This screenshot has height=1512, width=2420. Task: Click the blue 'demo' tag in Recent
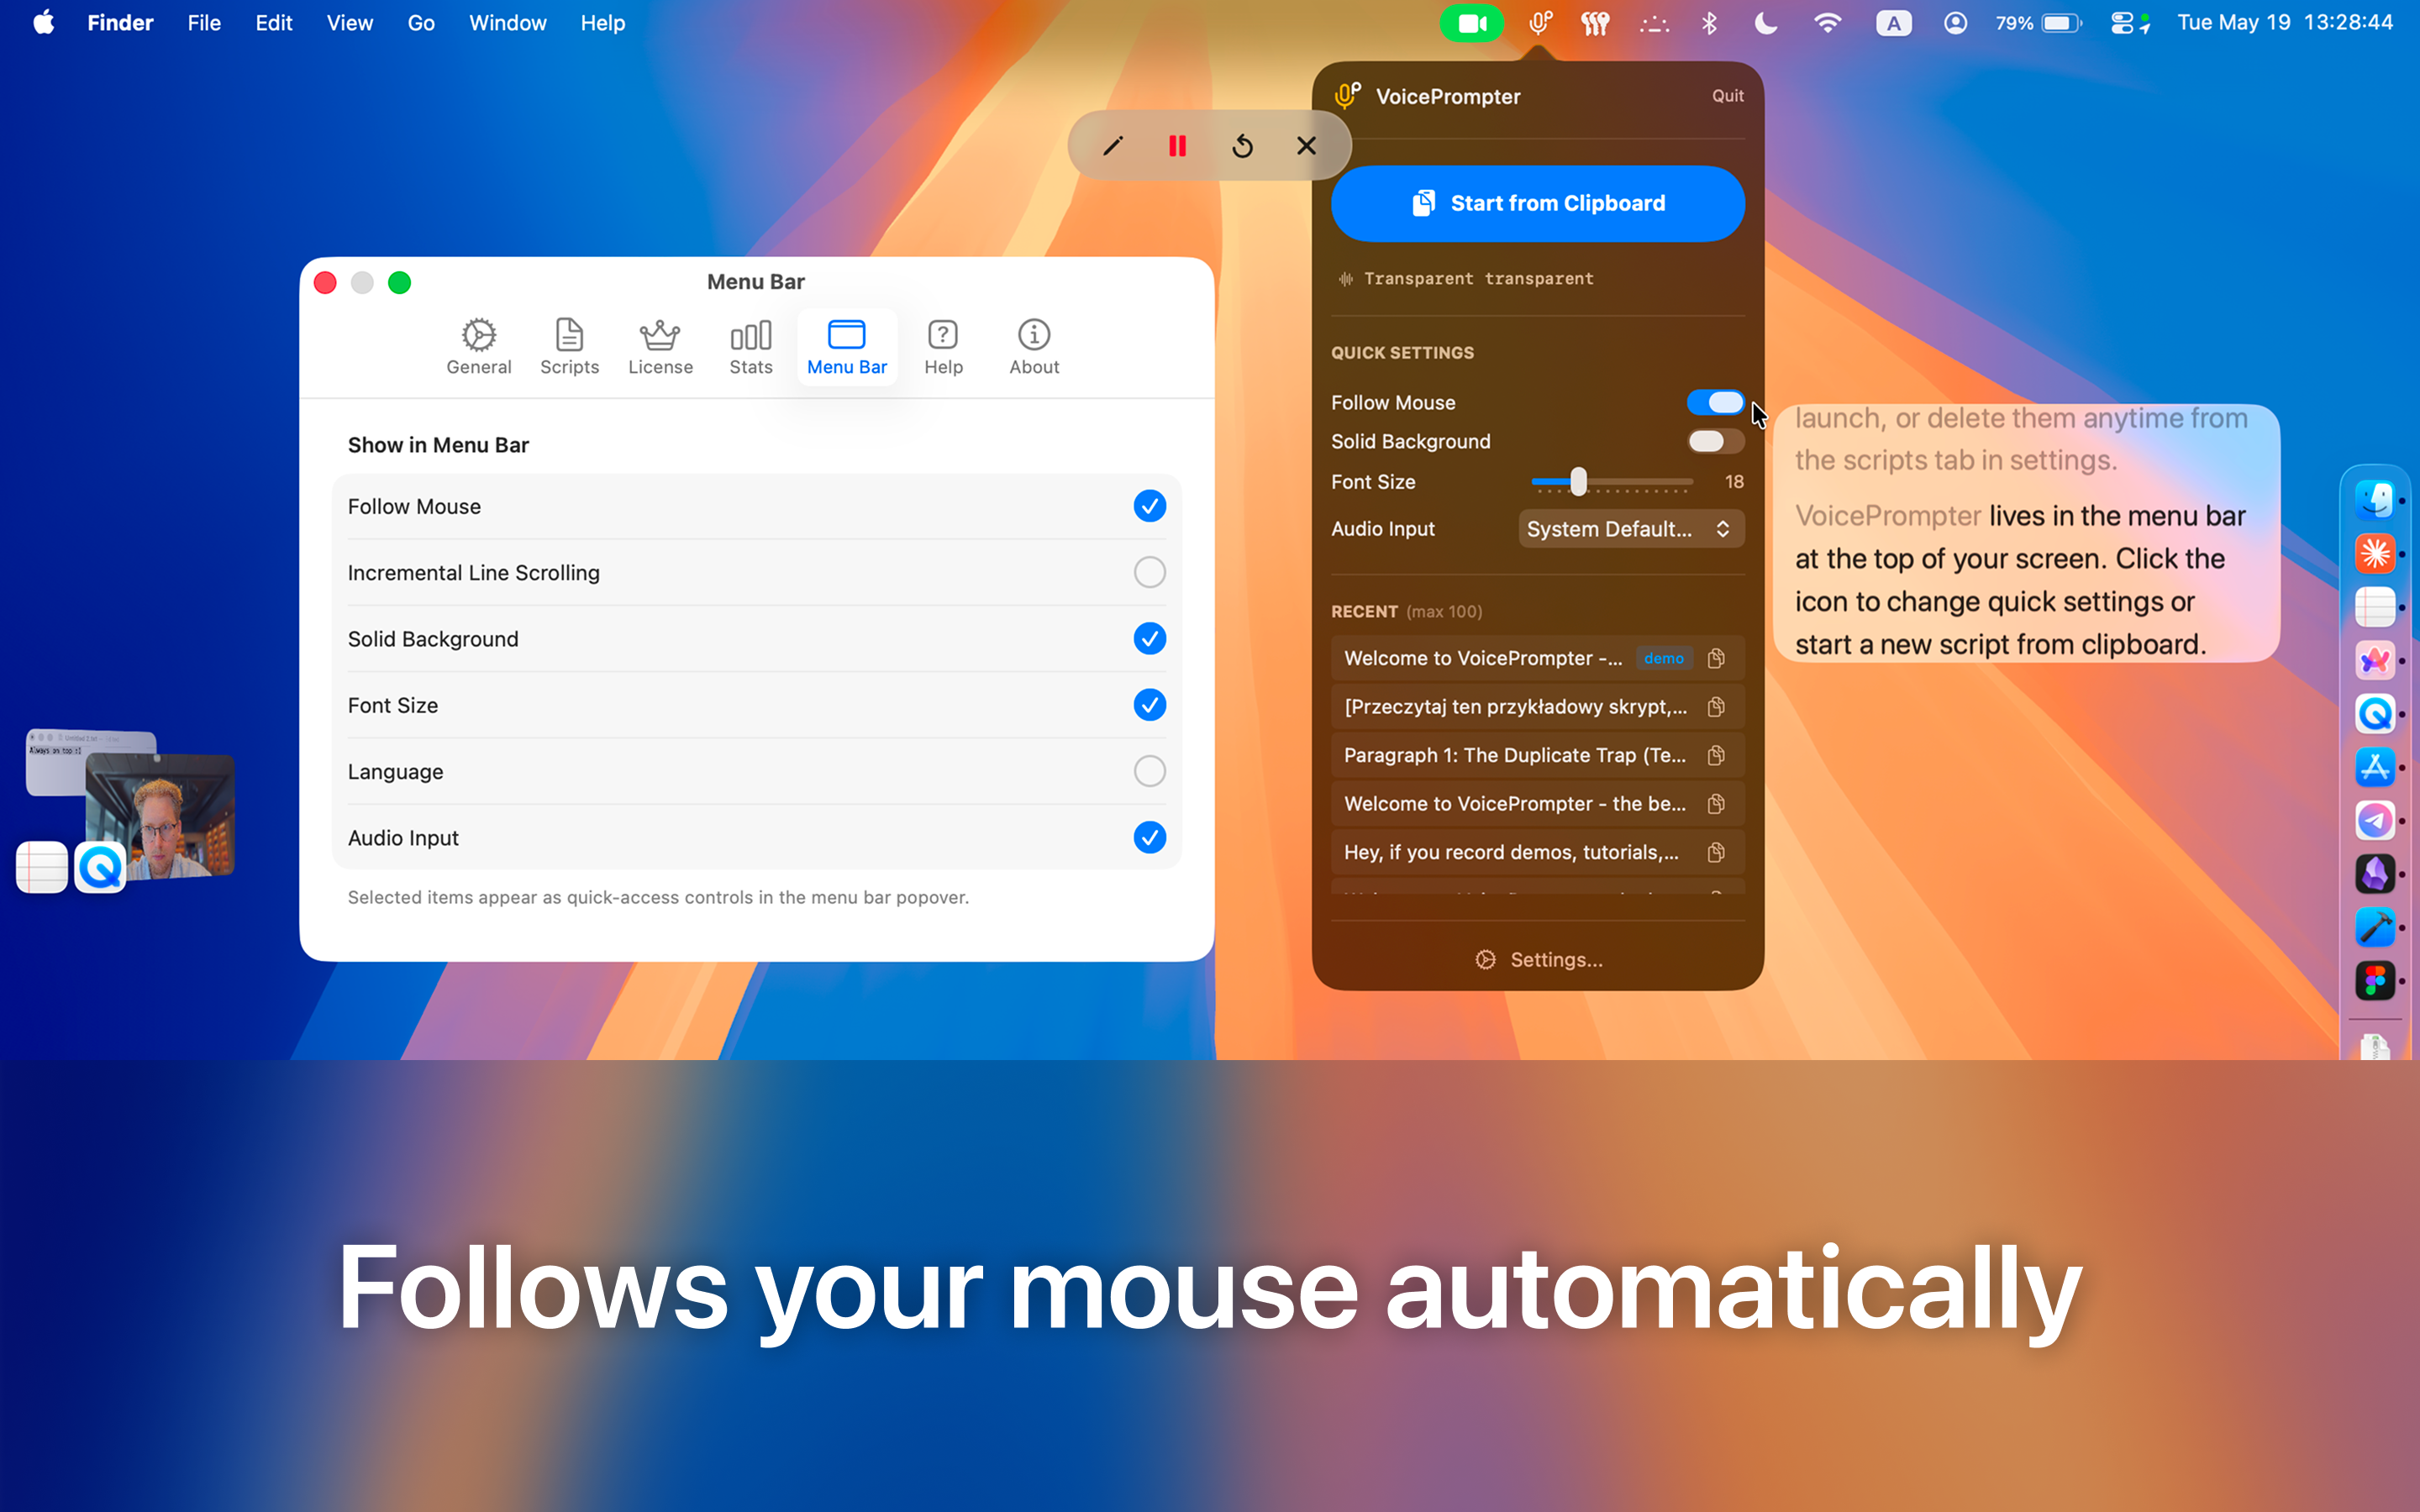coord(1663,658)
